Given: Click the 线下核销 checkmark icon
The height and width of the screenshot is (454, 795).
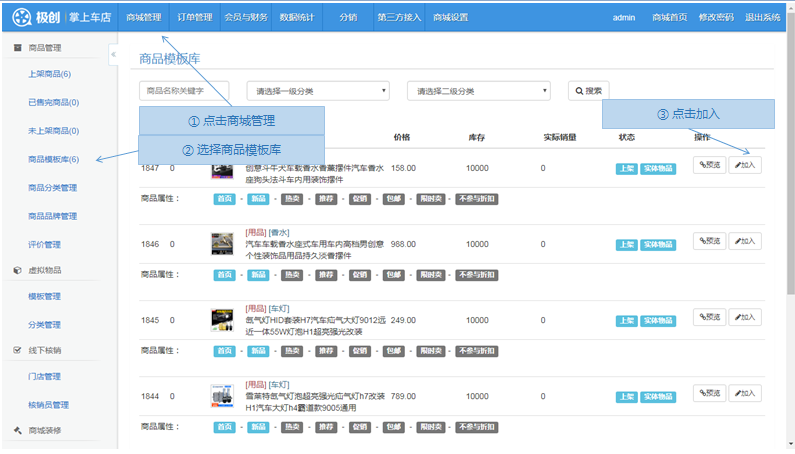Looking at the screenshot, I should click(x=18, y=351).
